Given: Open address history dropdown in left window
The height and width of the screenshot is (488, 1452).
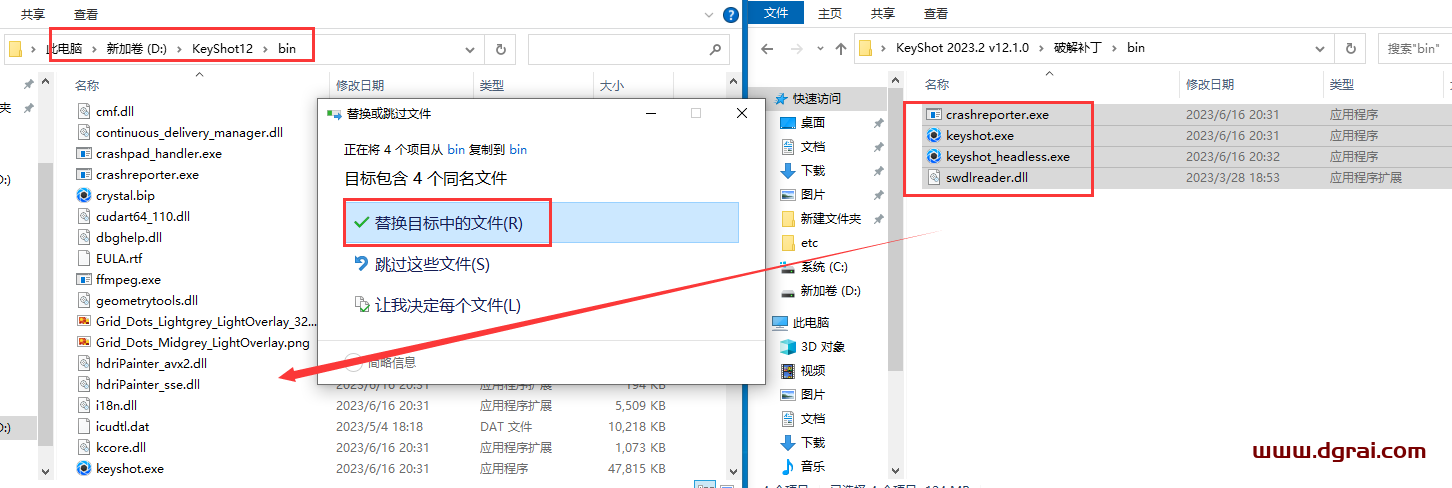Looking at the screenshot, I should coord(472,49).
